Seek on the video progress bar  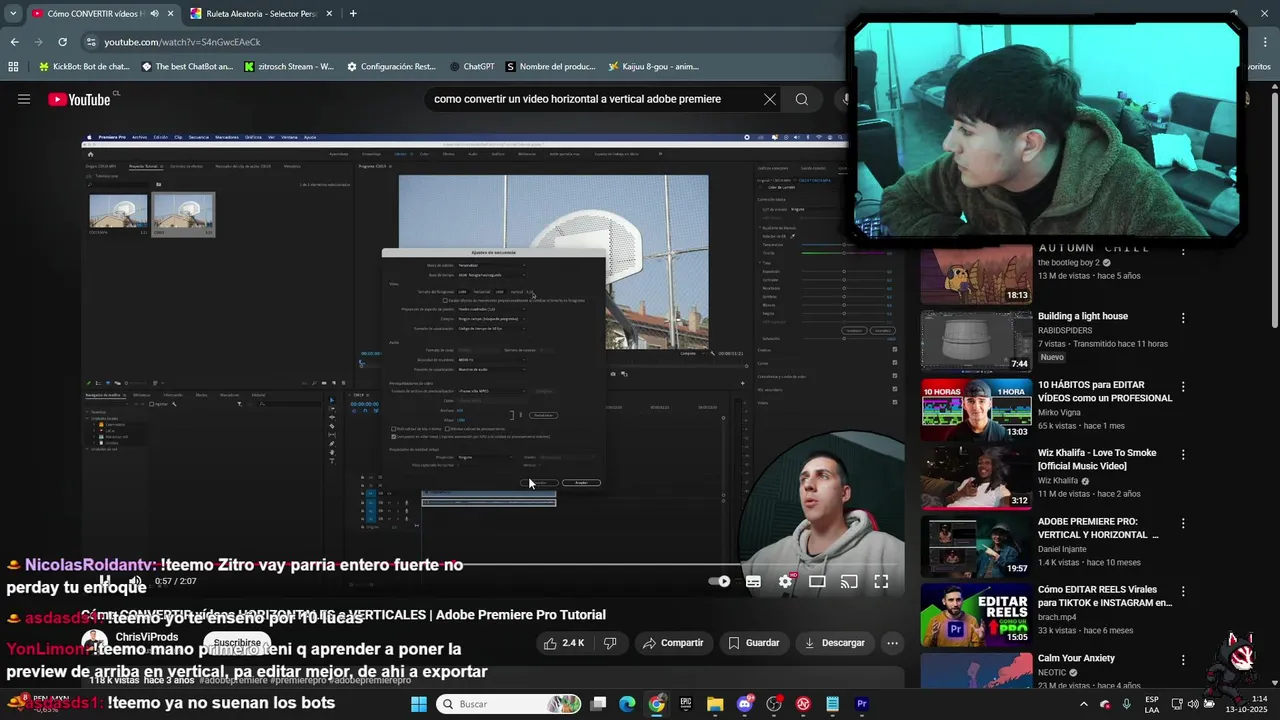(492, 565)
